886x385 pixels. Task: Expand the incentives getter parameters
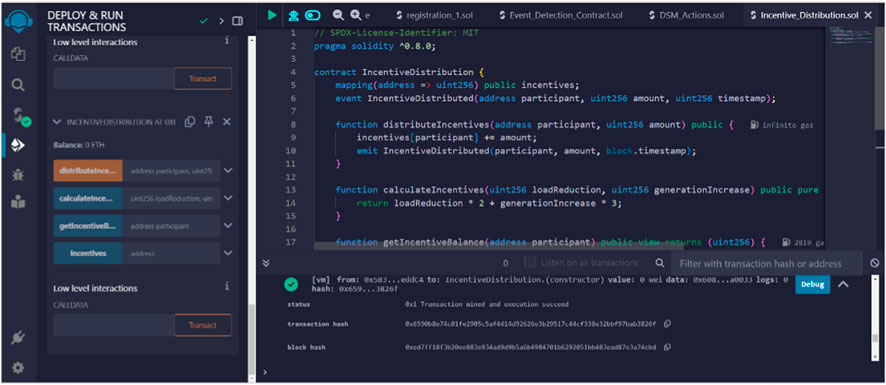[x=228, y=253]
